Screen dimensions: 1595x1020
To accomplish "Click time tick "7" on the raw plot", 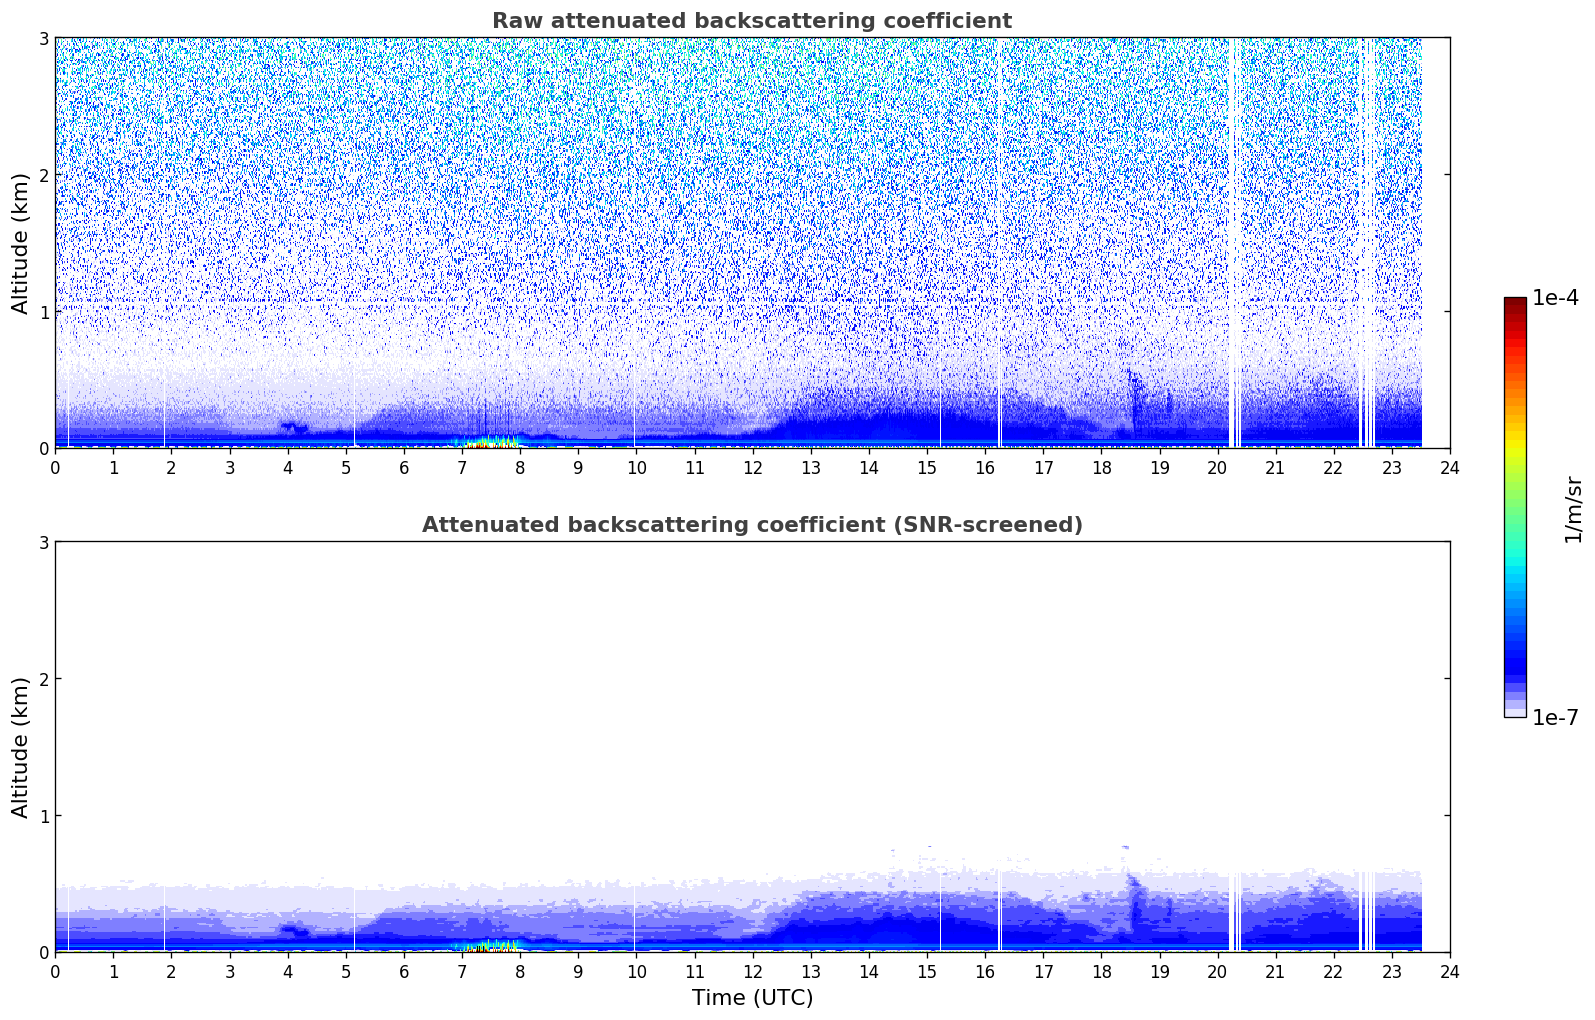I will click(x=462, y=467).
